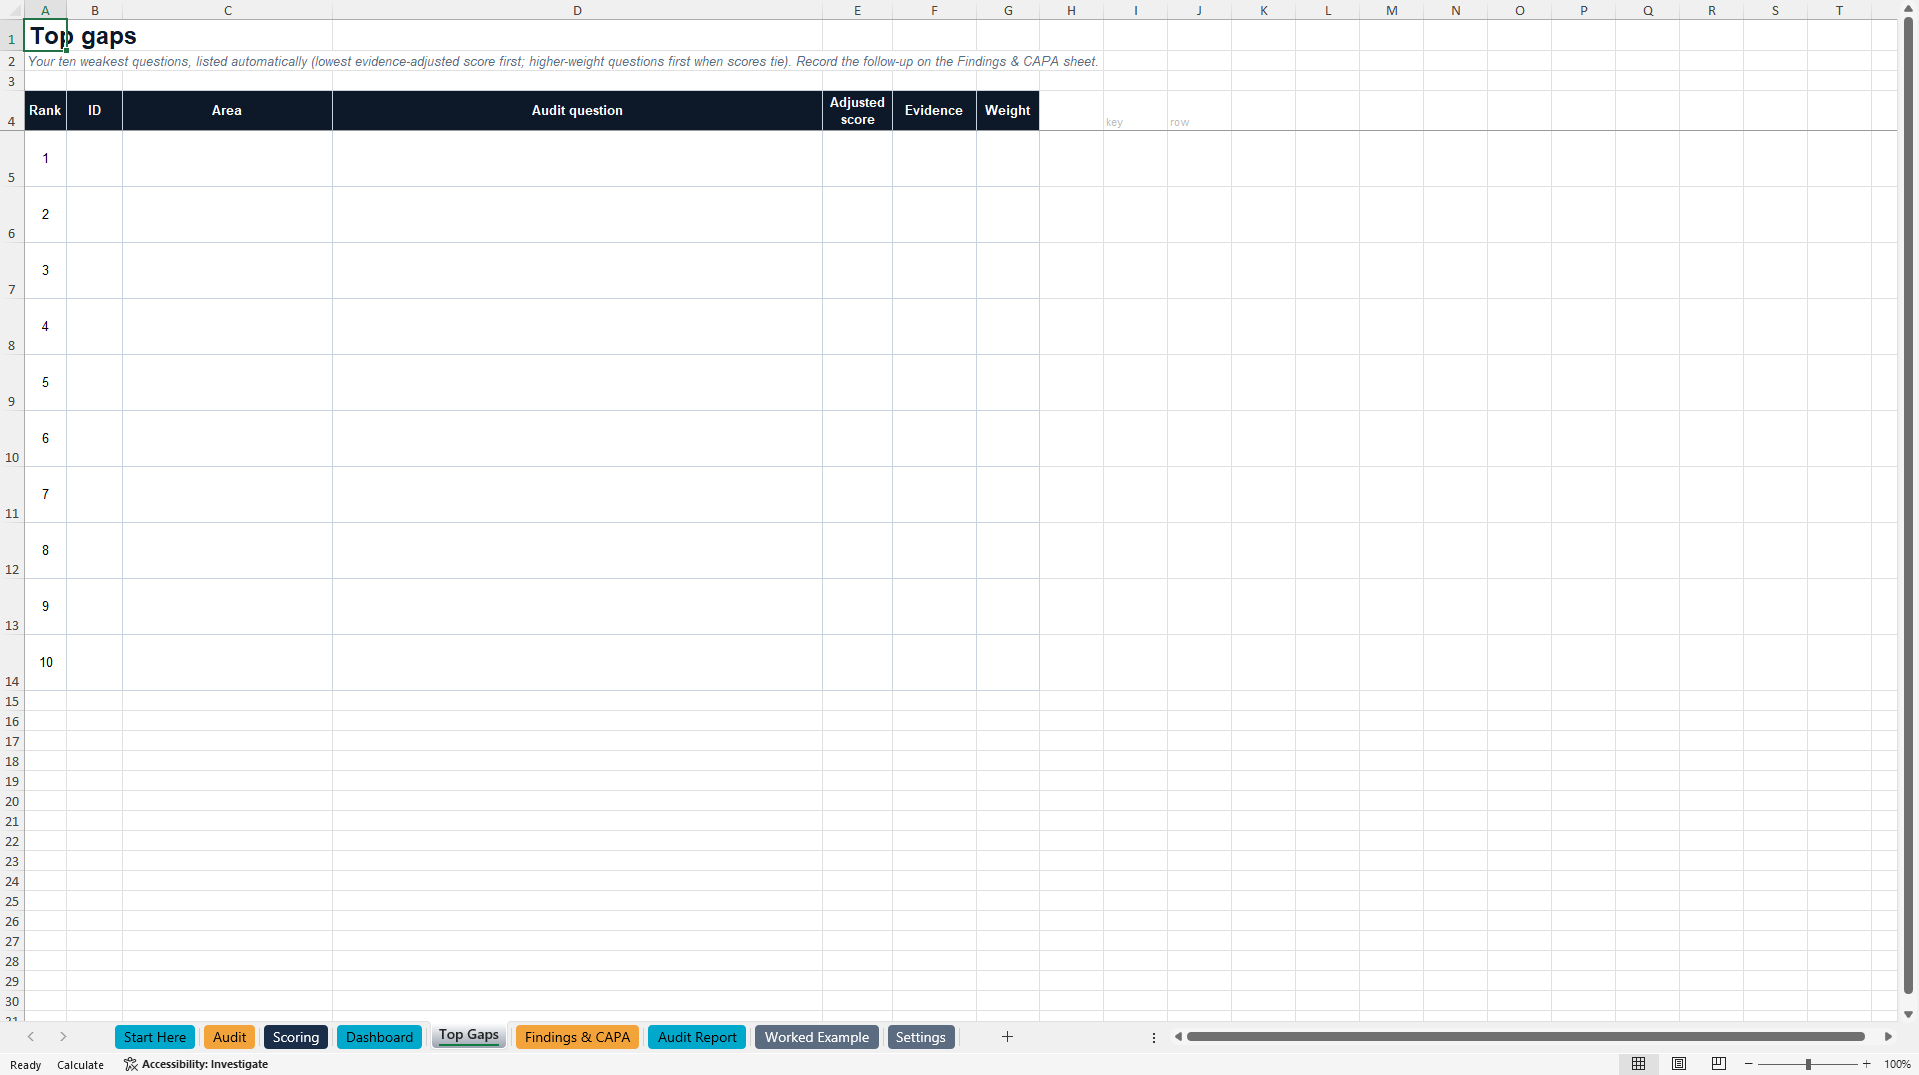Select the Audit question header cell
The width and height of the screenshot is (1919, 1075).
click(x=577, y=111)
